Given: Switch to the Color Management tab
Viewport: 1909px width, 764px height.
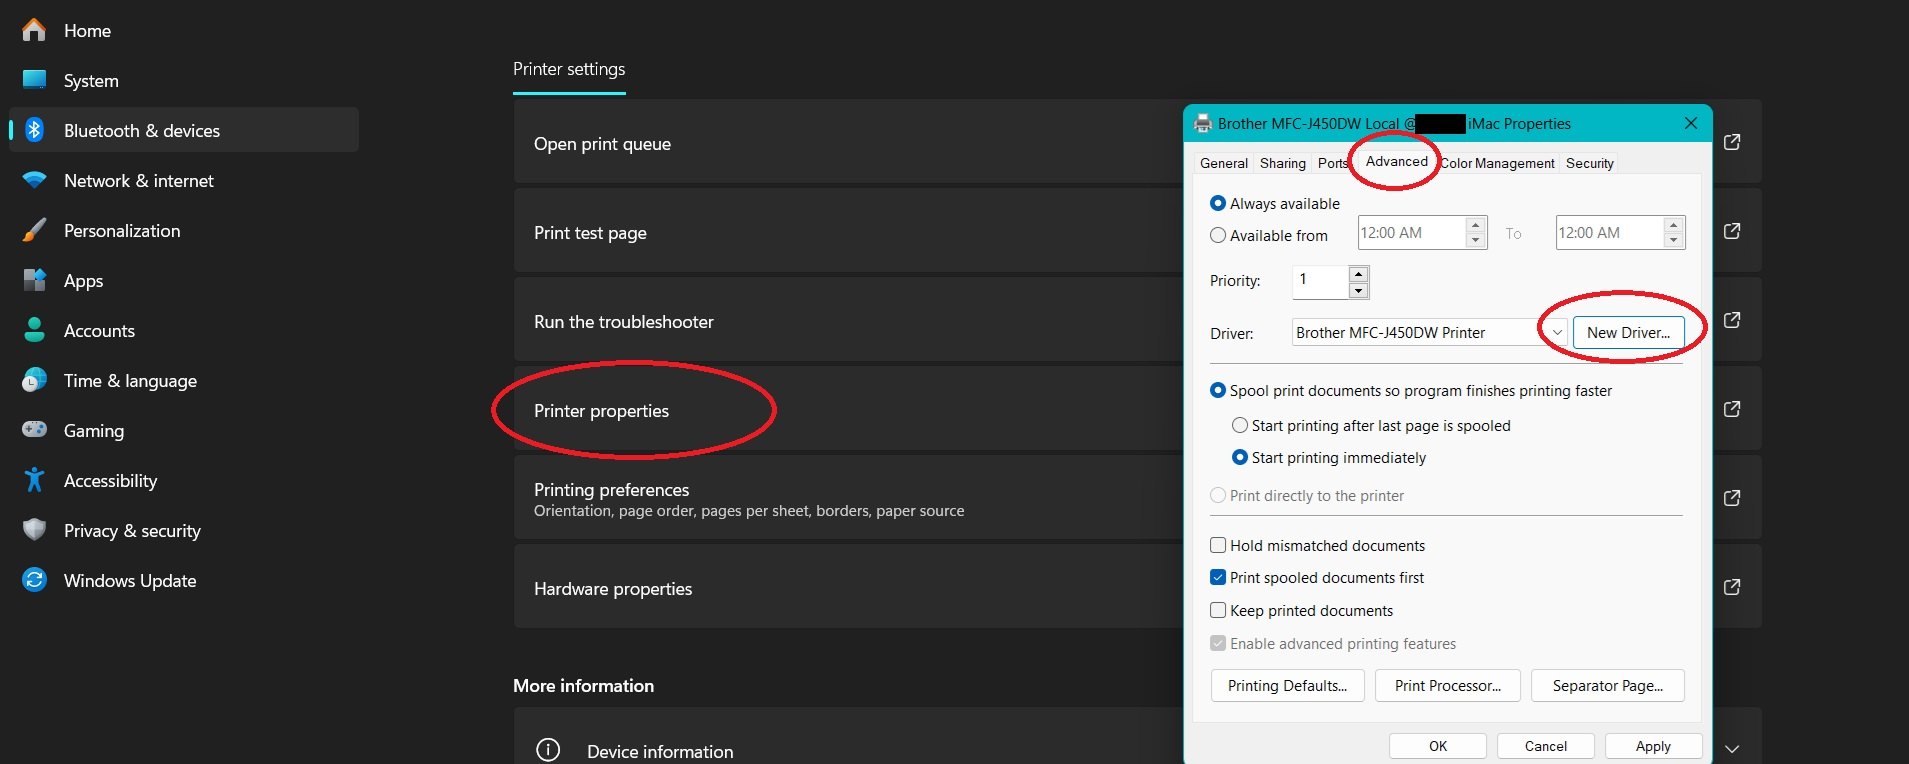Looking at the screenshot, I should [x=1497, y=163].
